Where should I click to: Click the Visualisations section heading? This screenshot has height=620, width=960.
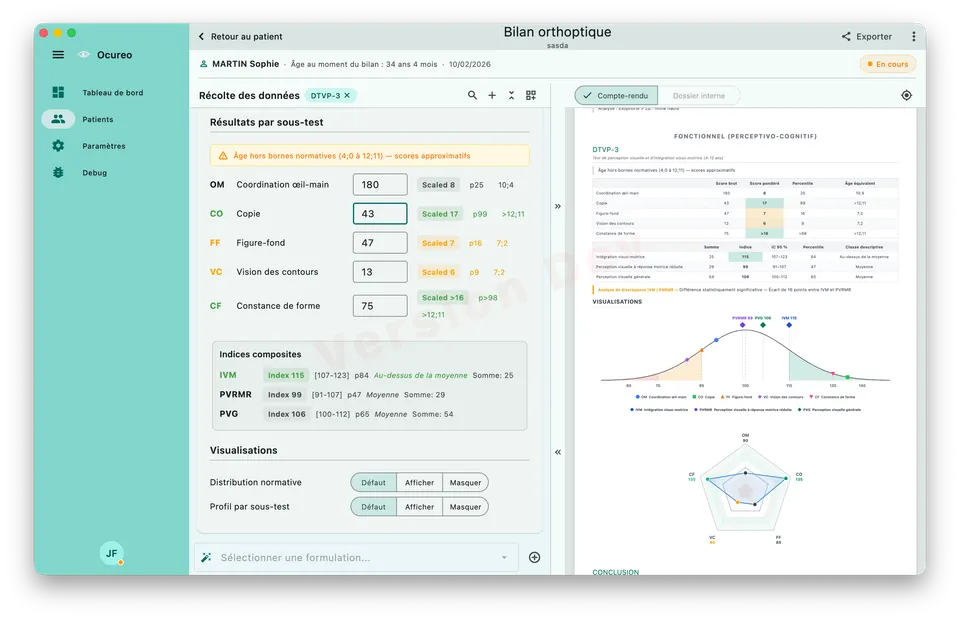click(x=244, y=450)
